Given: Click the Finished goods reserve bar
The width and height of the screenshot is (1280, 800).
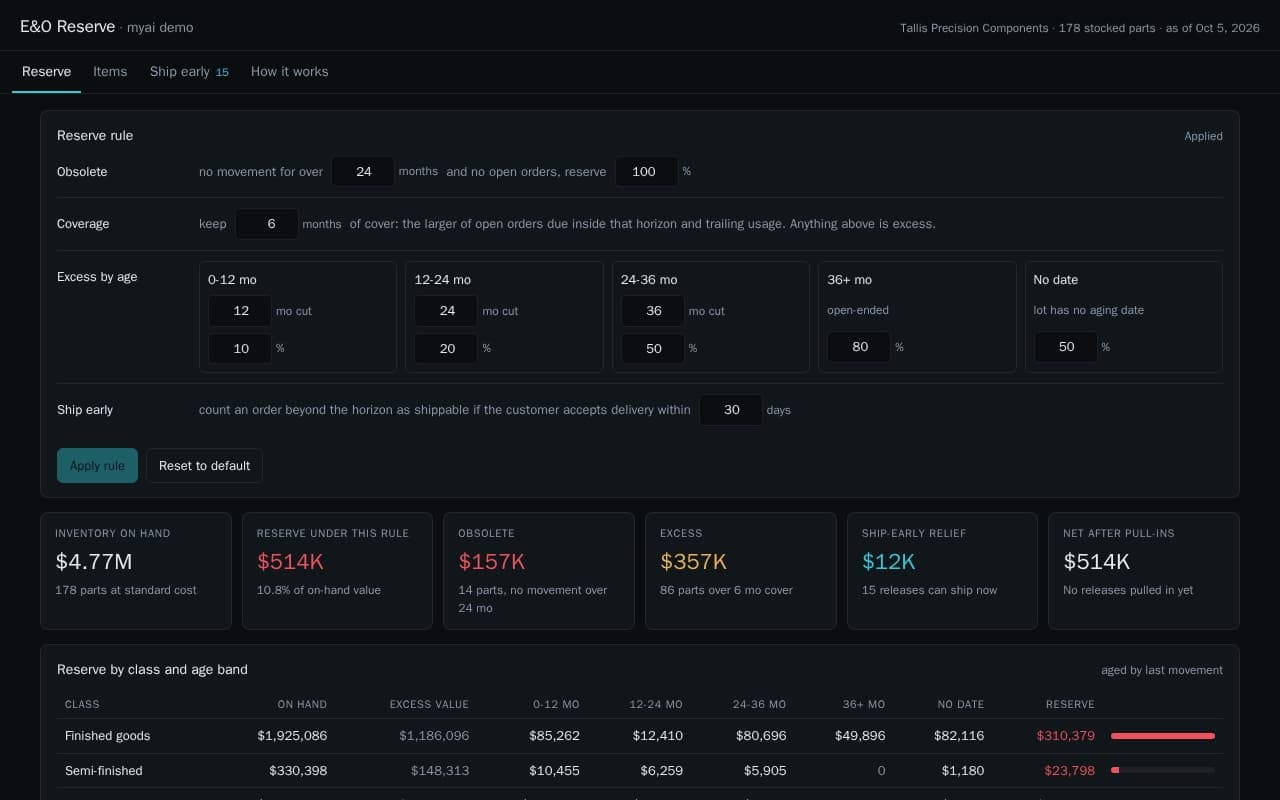Looking at the screenshot, I should (x=1163, y=736).
